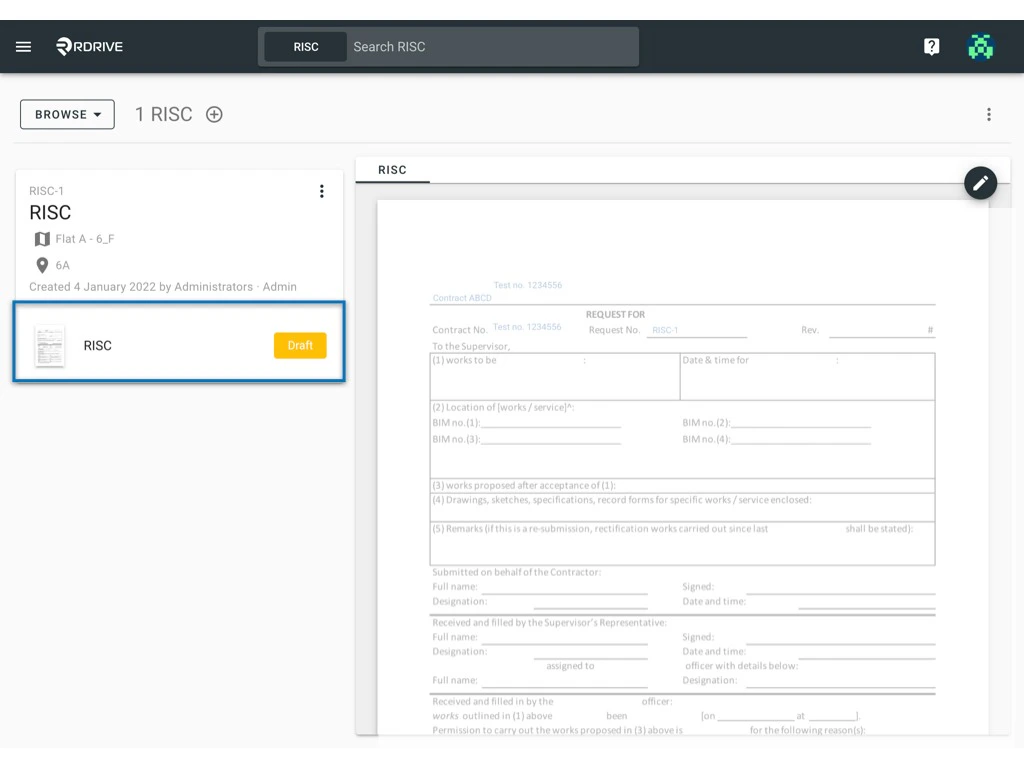Open the overflow menu near the page heading

(989, 114)
